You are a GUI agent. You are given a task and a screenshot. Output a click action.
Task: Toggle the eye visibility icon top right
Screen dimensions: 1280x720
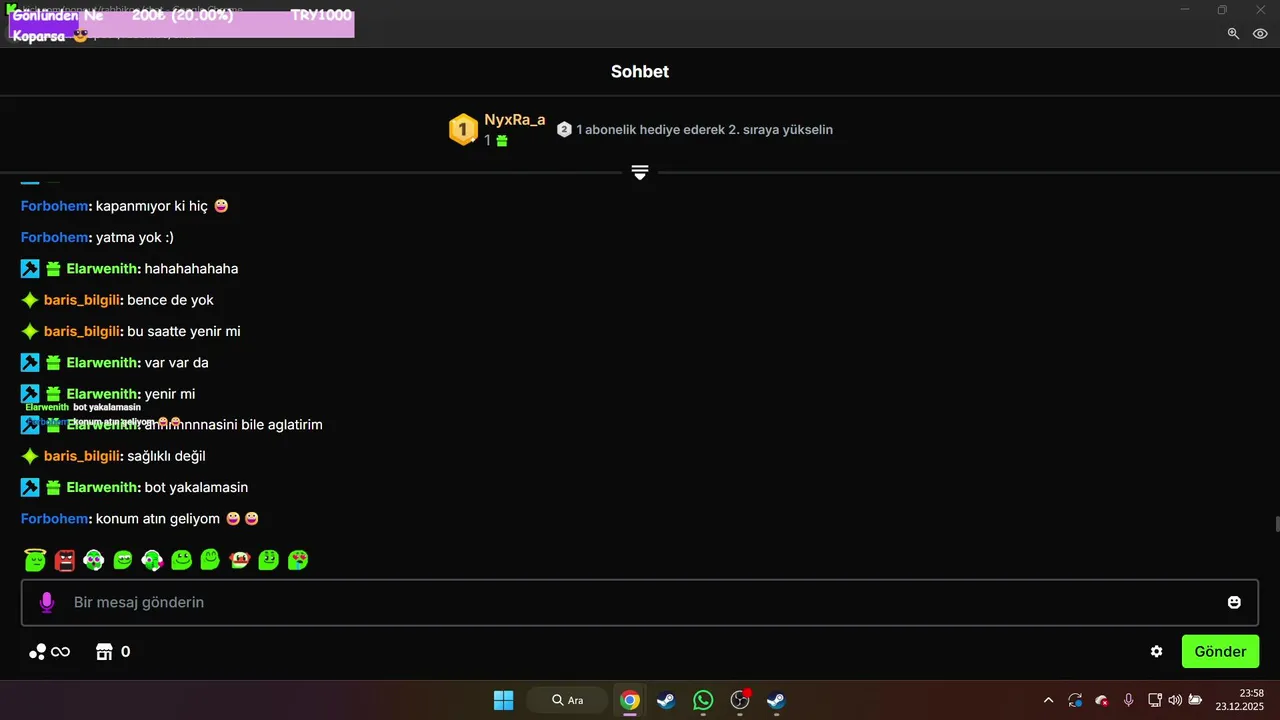pyautogui.click(x=1260, y=33)
